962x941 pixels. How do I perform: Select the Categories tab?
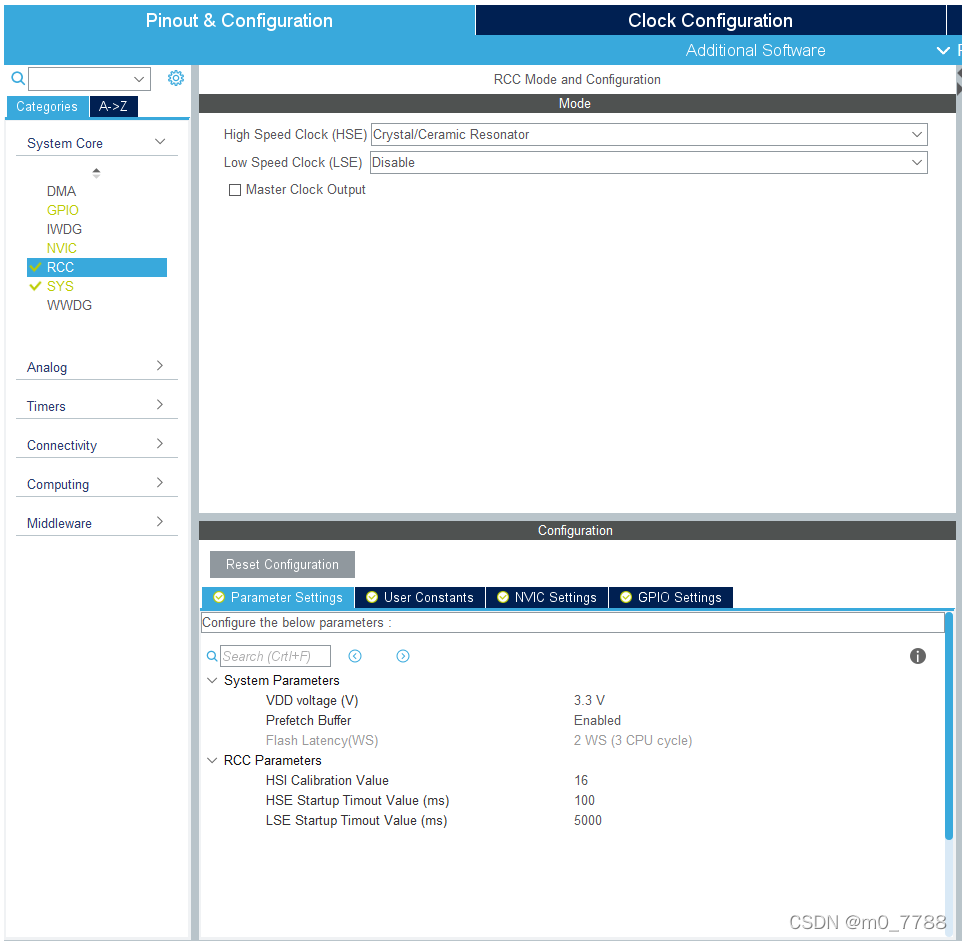(47, 106)
